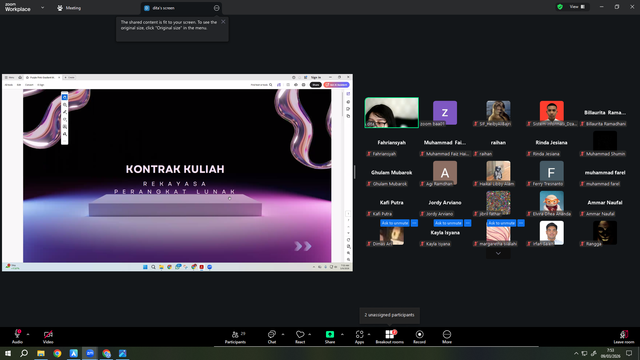Select Agi Ramdhan's A avatar tile
Screen dimensions: 640x360
[445, 173]
